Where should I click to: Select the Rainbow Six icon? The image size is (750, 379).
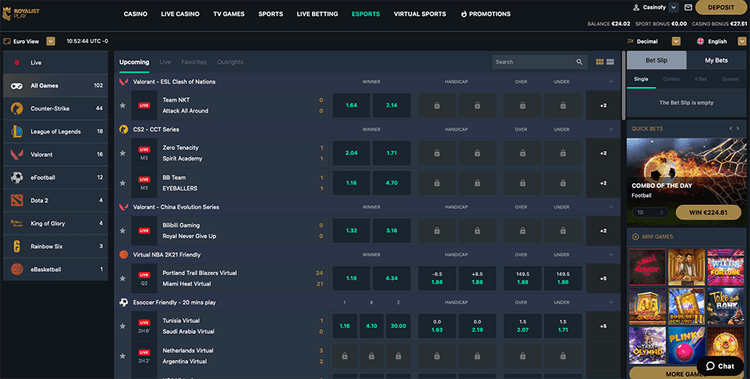[x=17, y=246]
